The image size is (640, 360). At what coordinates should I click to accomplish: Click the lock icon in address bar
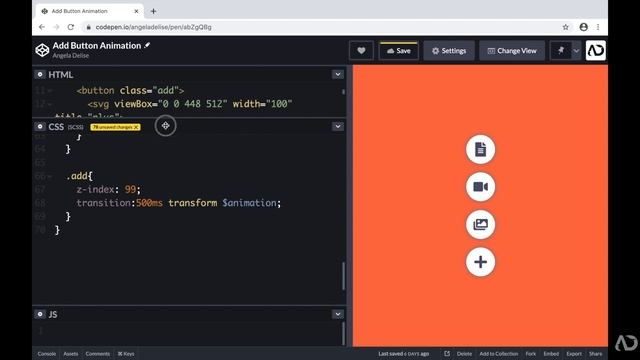coord(89,27)
